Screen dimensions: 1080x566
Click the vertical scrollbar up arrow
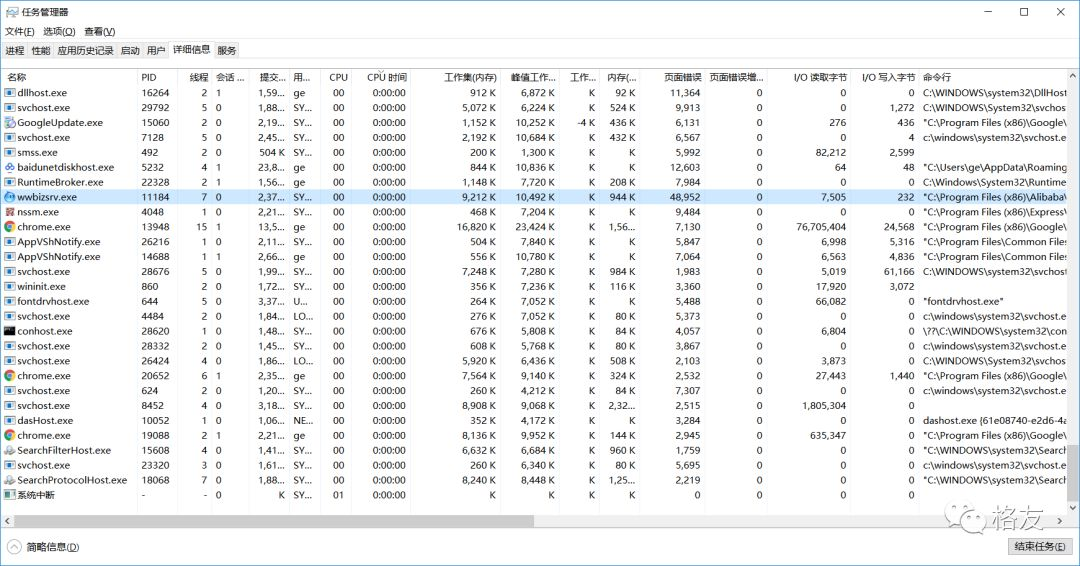[1072, 75]
